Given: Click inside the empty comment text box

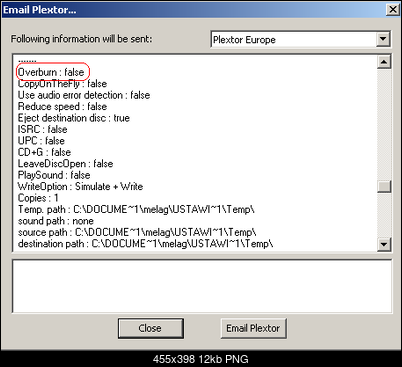Looking at the screenshot, I should click(202, 287).
